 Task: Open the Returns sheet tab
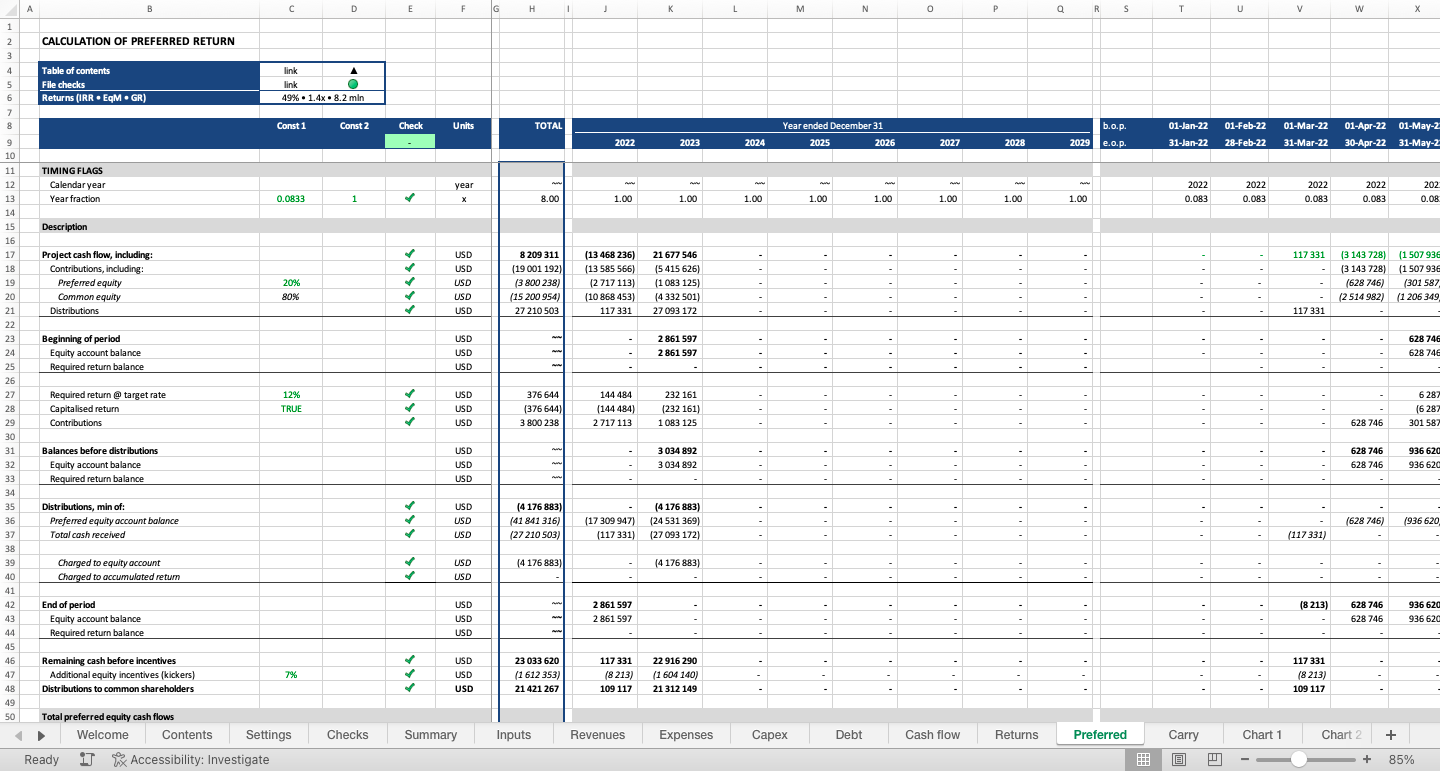[x=1017, y=735]
